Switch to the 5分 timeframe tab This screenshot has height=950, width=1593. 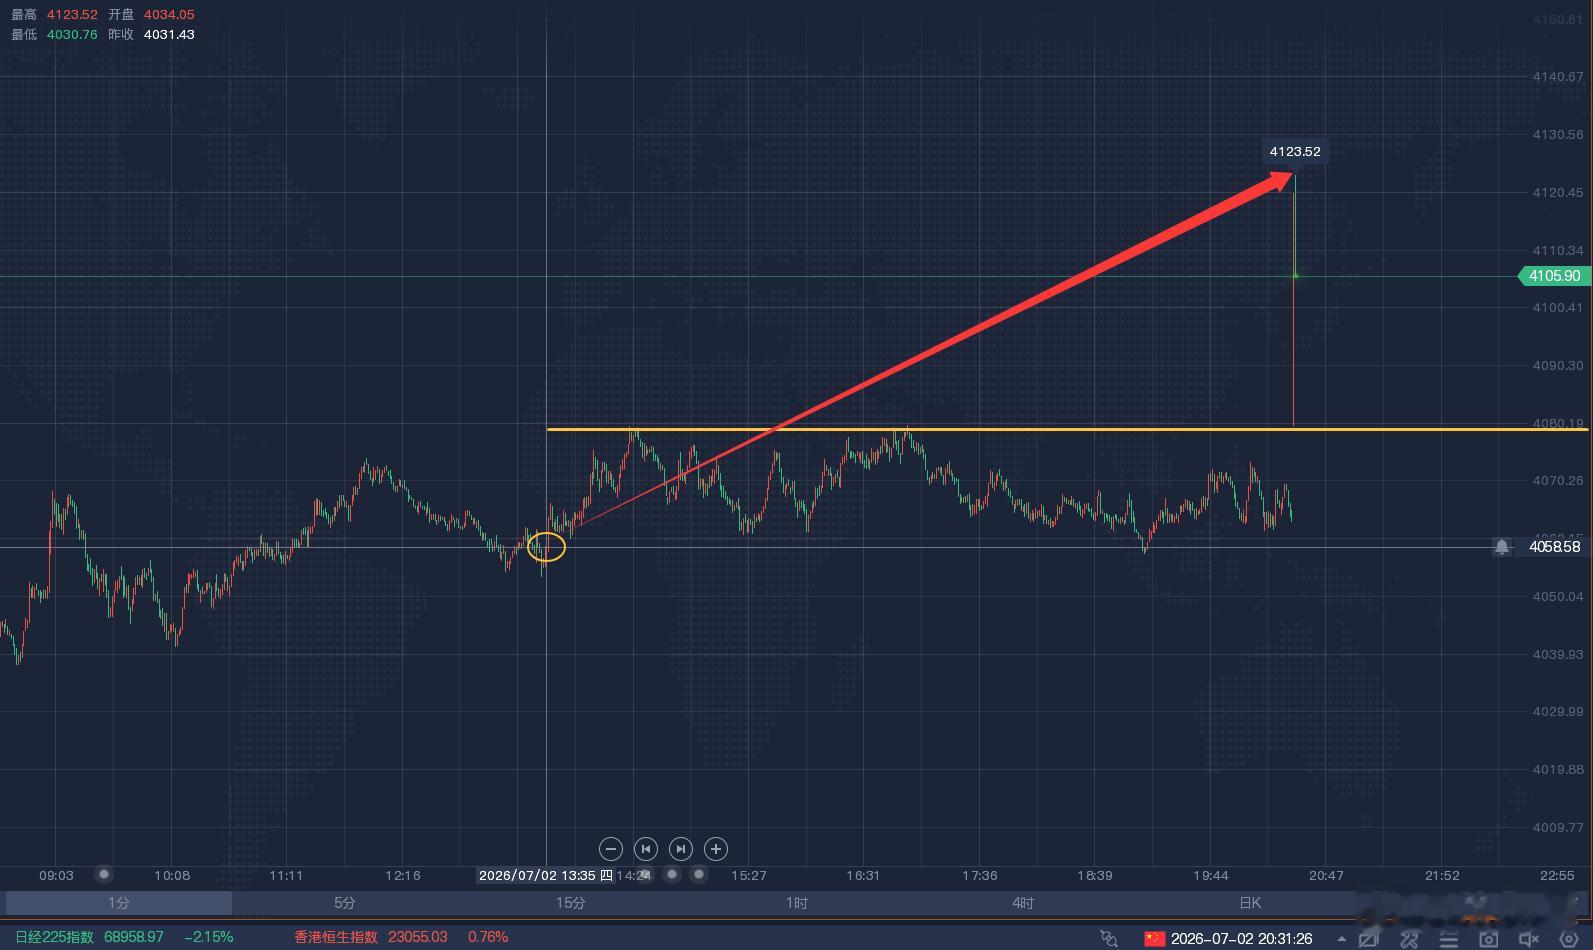[x=345, y=903]
